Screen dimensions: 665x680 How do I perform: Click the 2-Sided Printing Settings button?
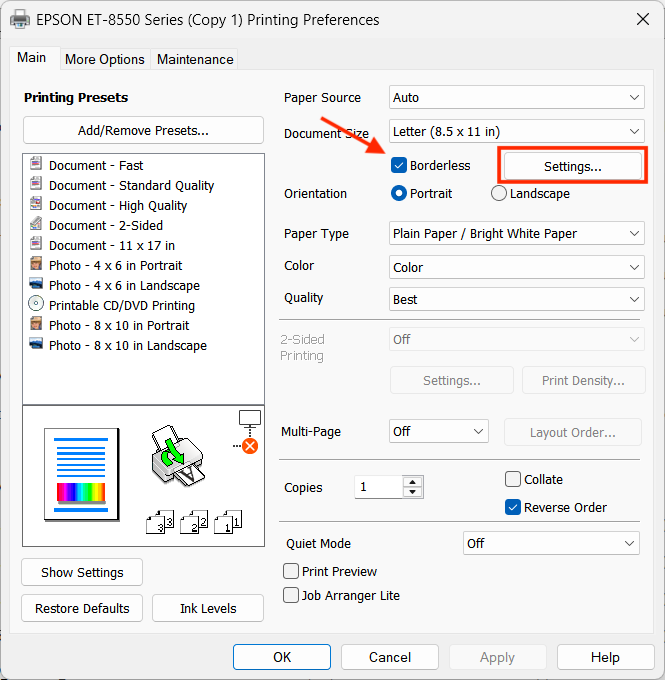click(x=452, y=380)
